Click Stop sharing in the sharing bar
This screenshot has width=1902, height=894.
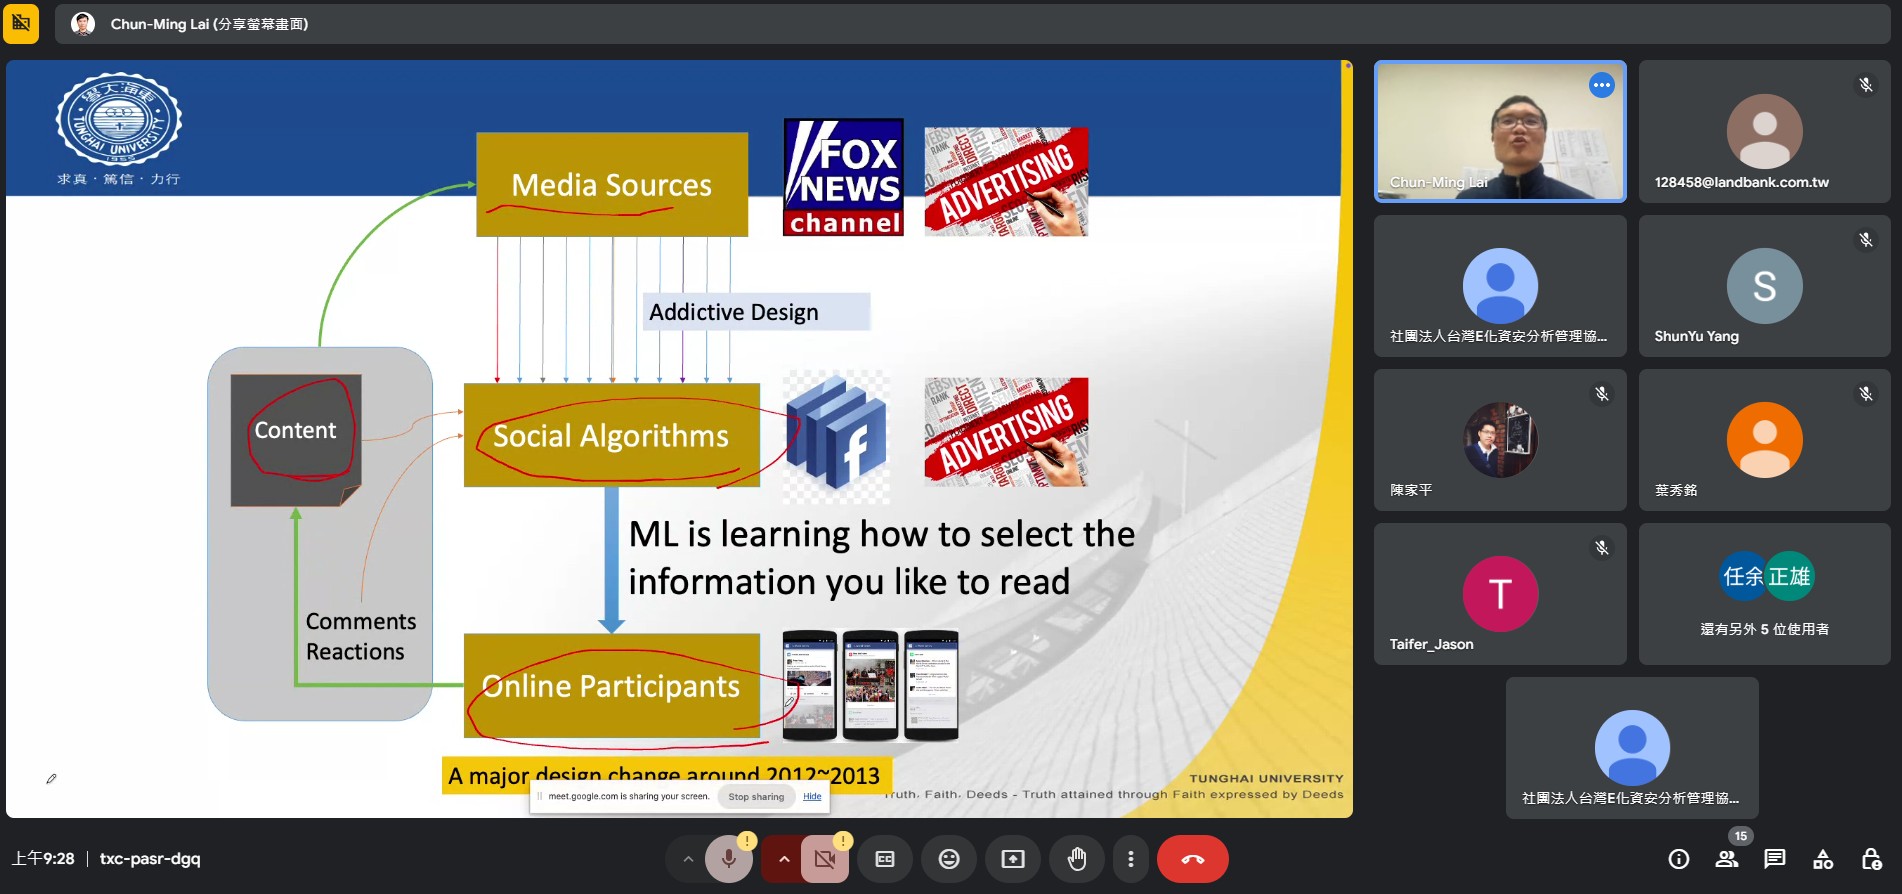pos(756,797)
